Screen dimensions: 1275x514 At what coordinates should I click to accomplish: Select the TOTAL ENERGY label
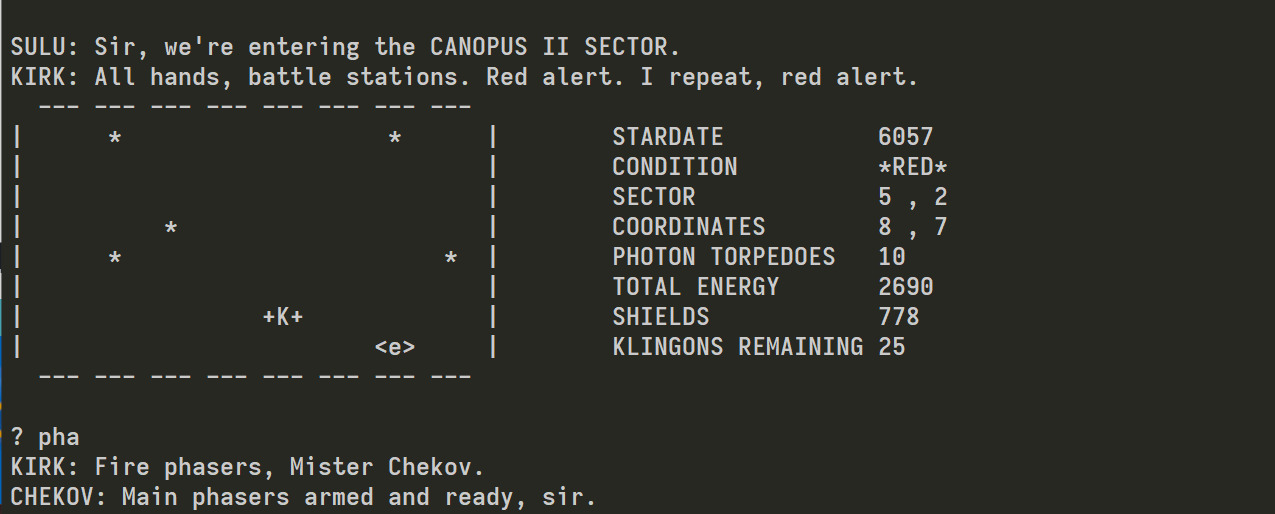(695, 287)
